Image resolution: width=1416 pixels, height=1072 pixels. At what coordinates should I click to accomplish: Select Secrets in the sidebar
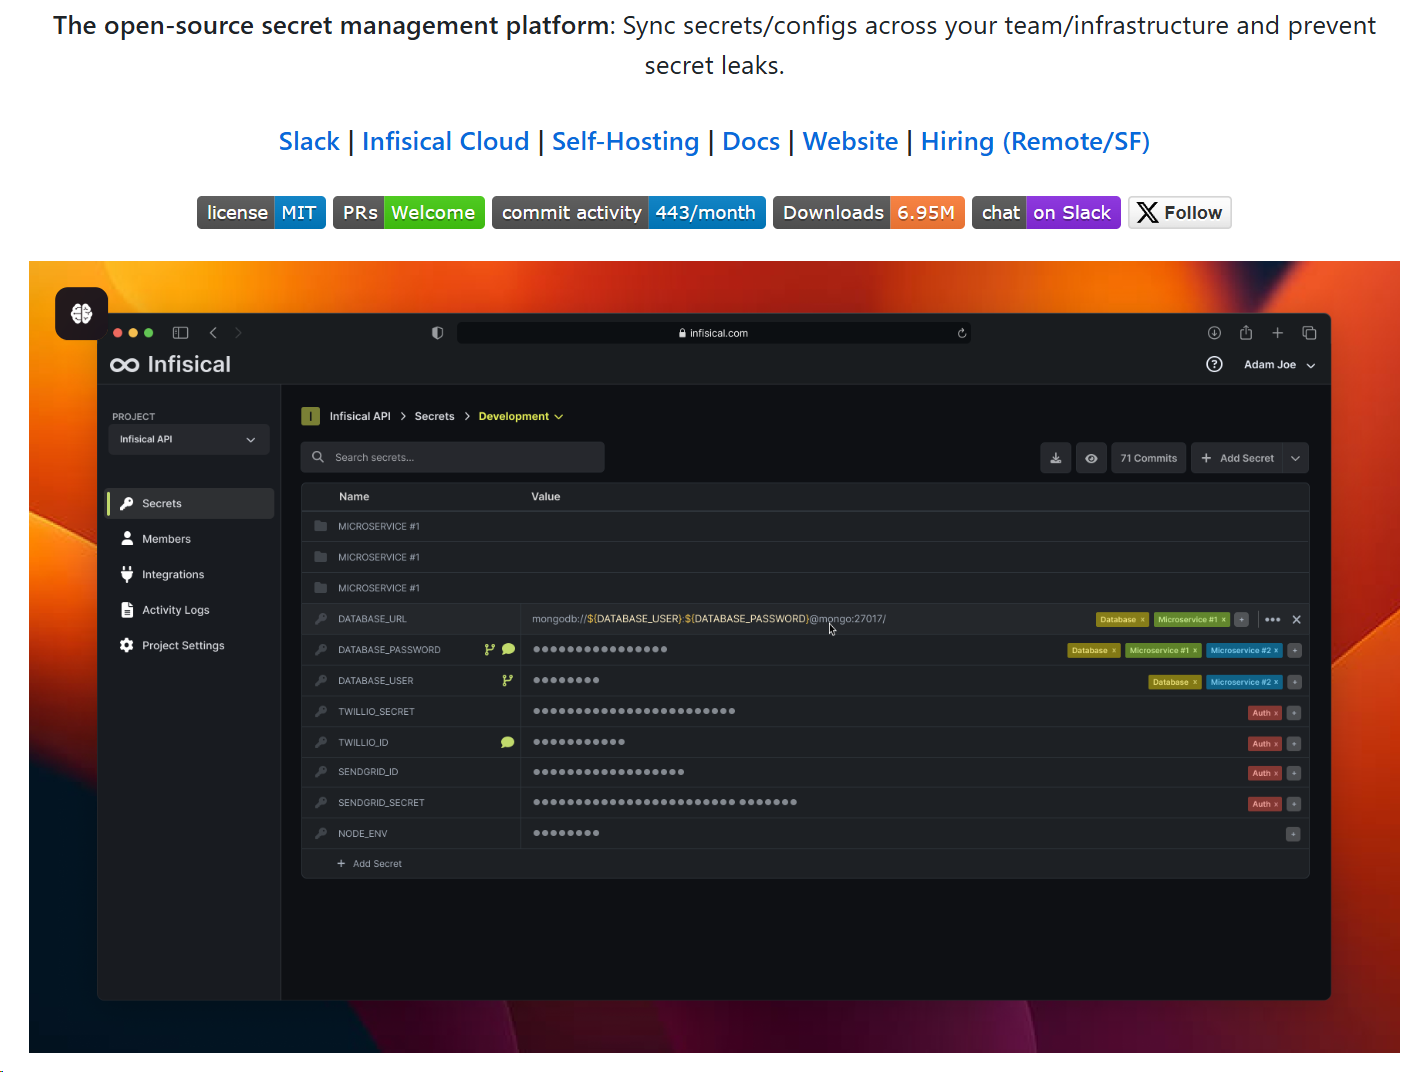190,504
